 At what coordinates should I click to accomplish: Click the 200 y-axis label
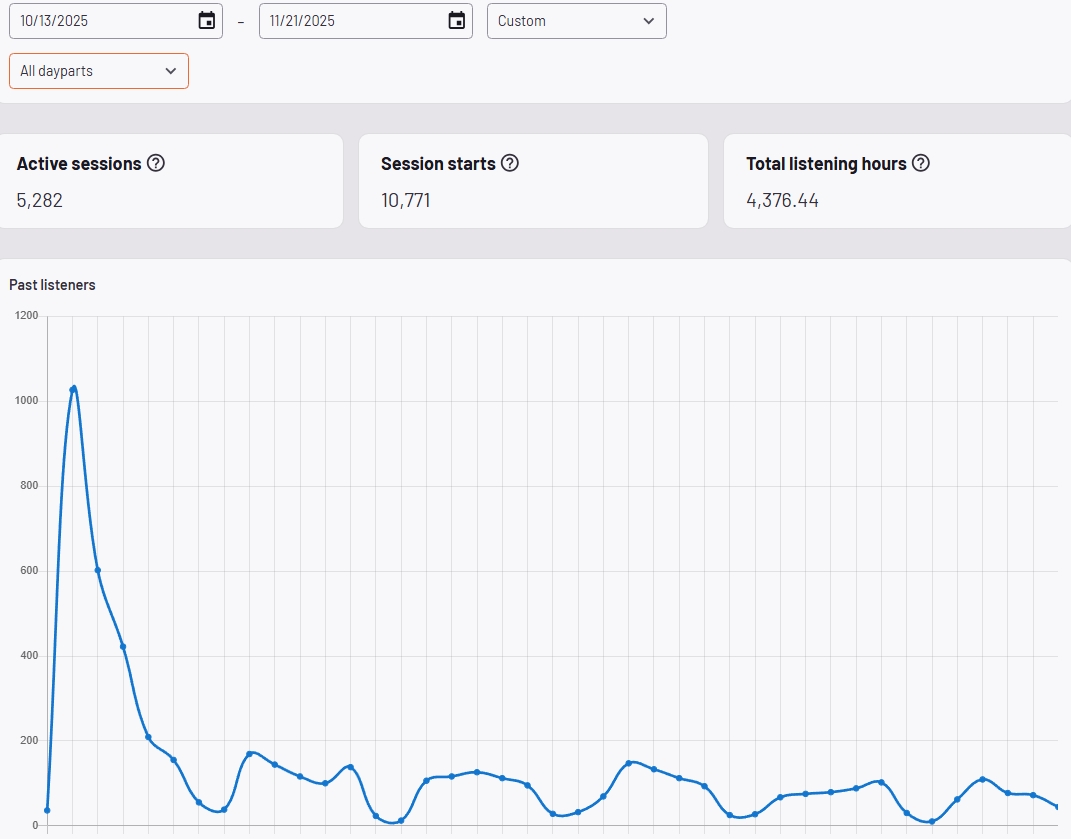point(29,741)
